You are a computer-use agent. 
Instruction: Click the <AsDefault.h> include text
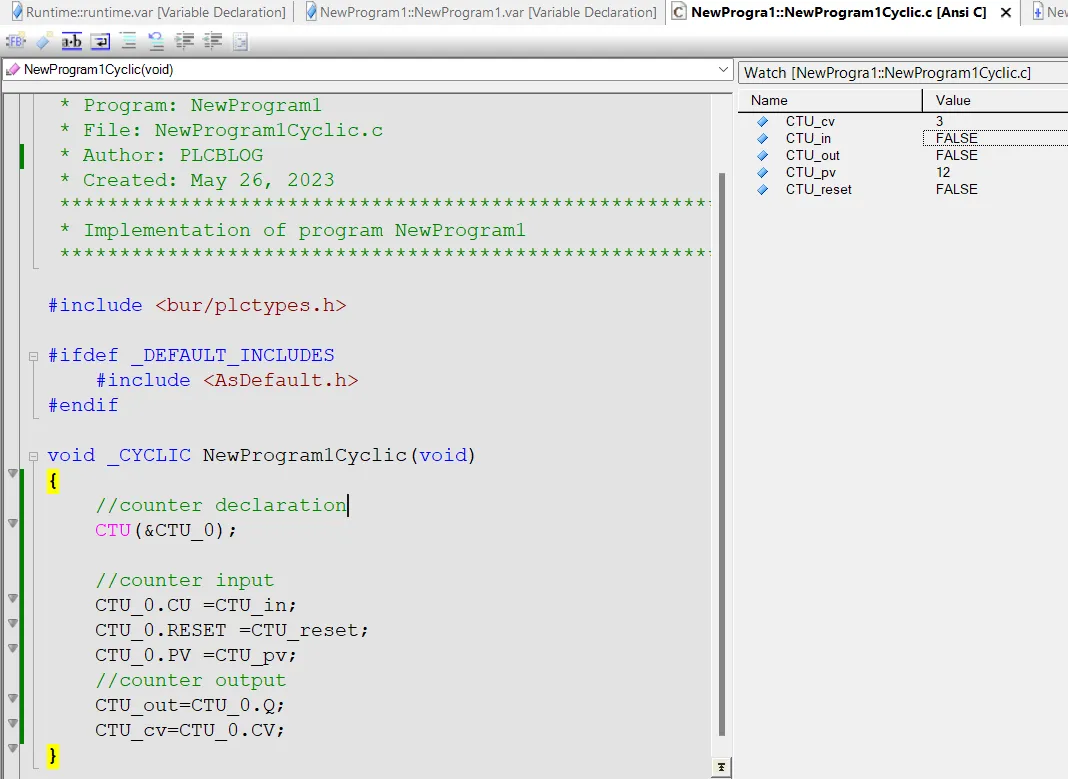click(281, 381)
